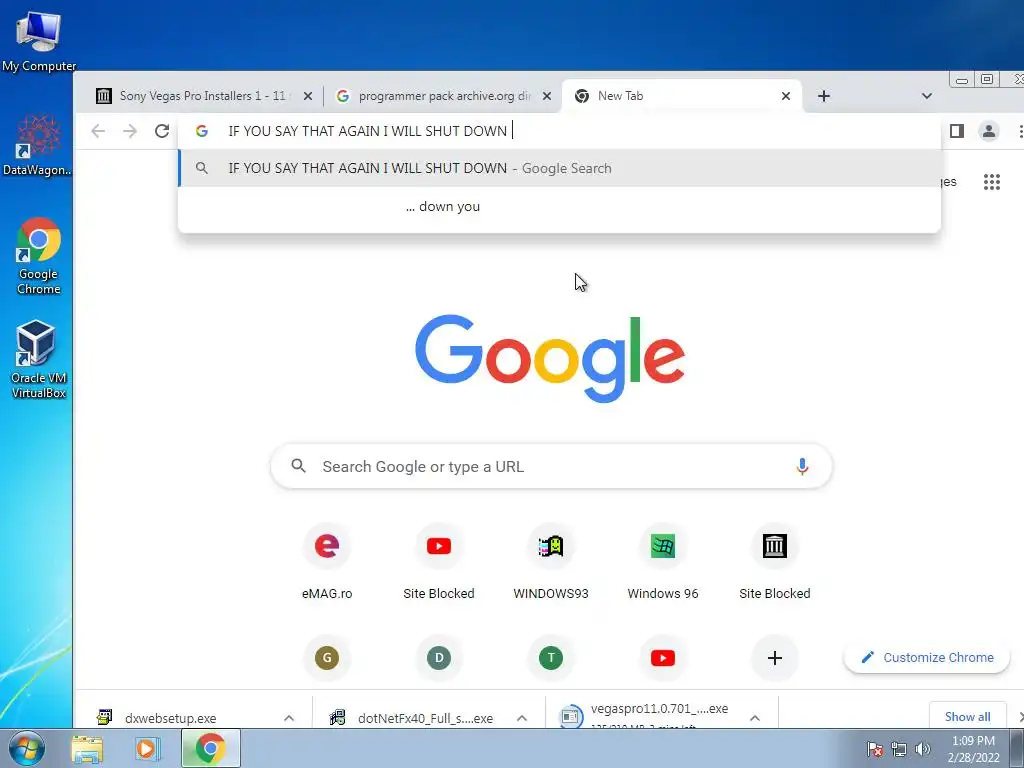
Task: Open the Google apps grid
Action: click(x=991, y=182)
